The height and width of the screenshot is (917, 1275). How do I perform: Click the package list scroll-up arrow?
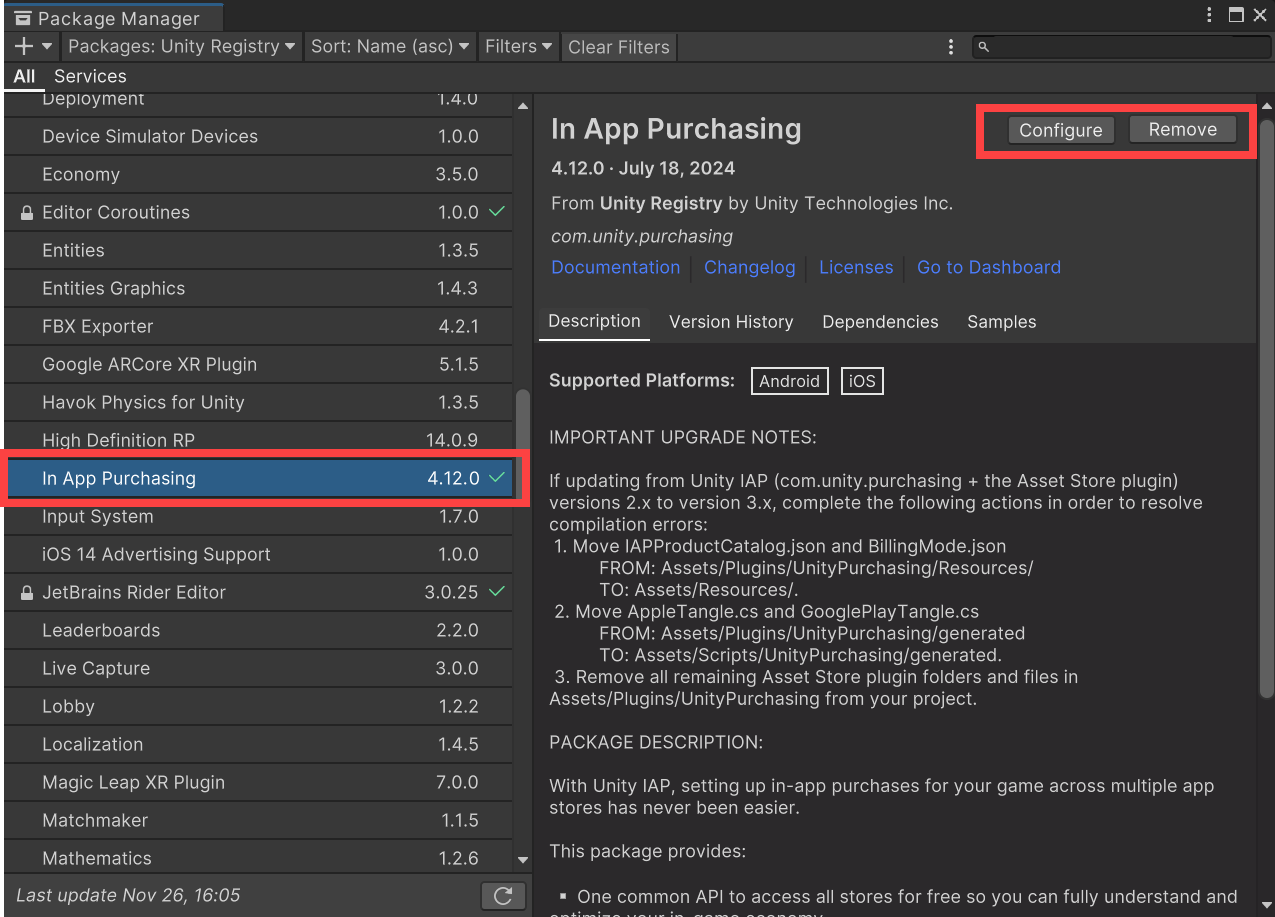522,106
